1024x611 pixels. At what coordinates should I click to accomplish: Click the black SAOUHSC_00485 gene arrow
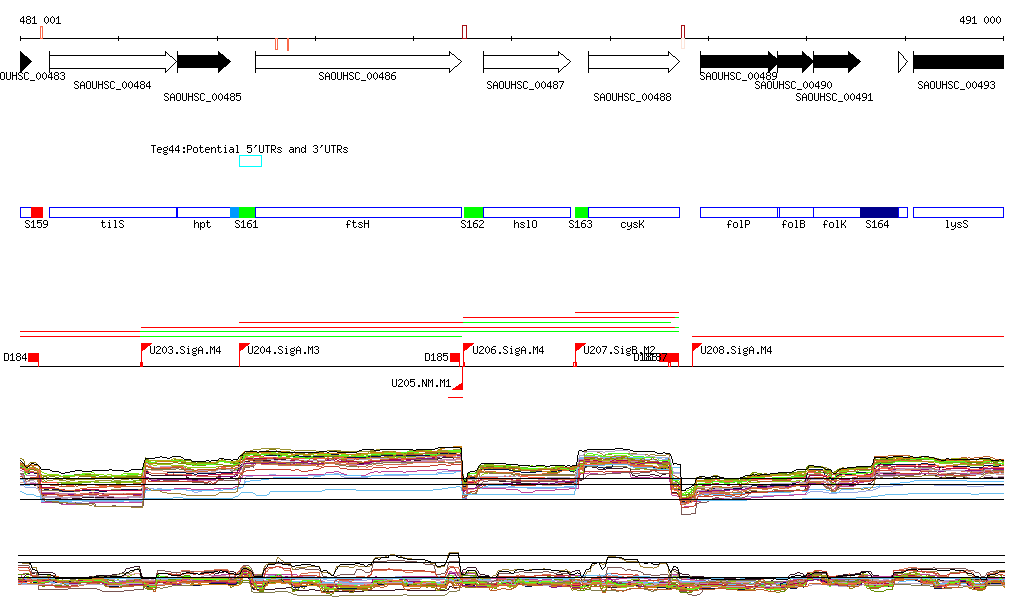204,62
